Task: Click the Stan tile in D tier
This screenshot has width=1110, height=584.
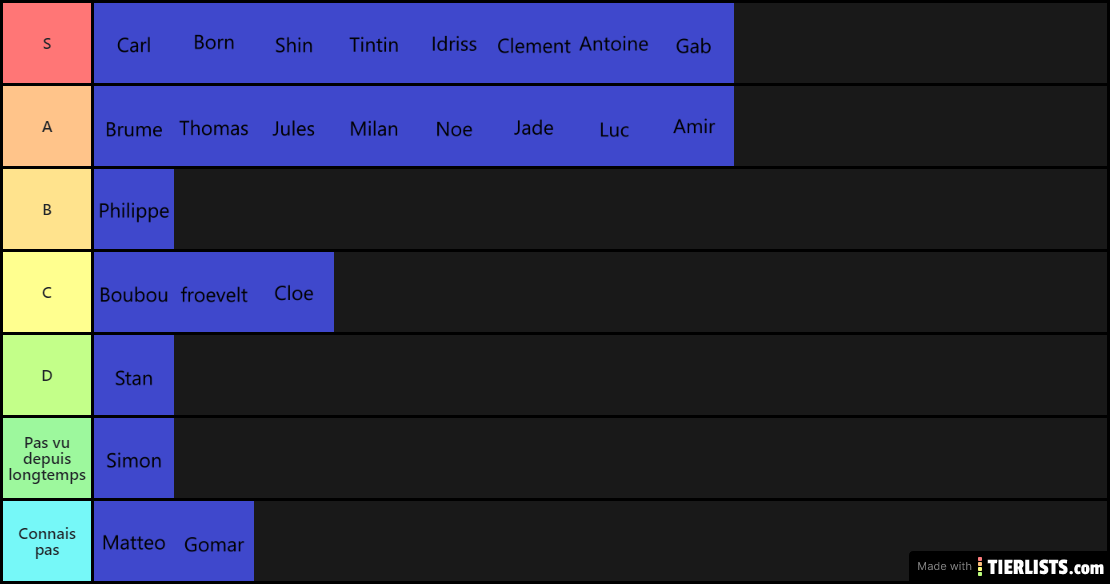Action: (134, 375)
